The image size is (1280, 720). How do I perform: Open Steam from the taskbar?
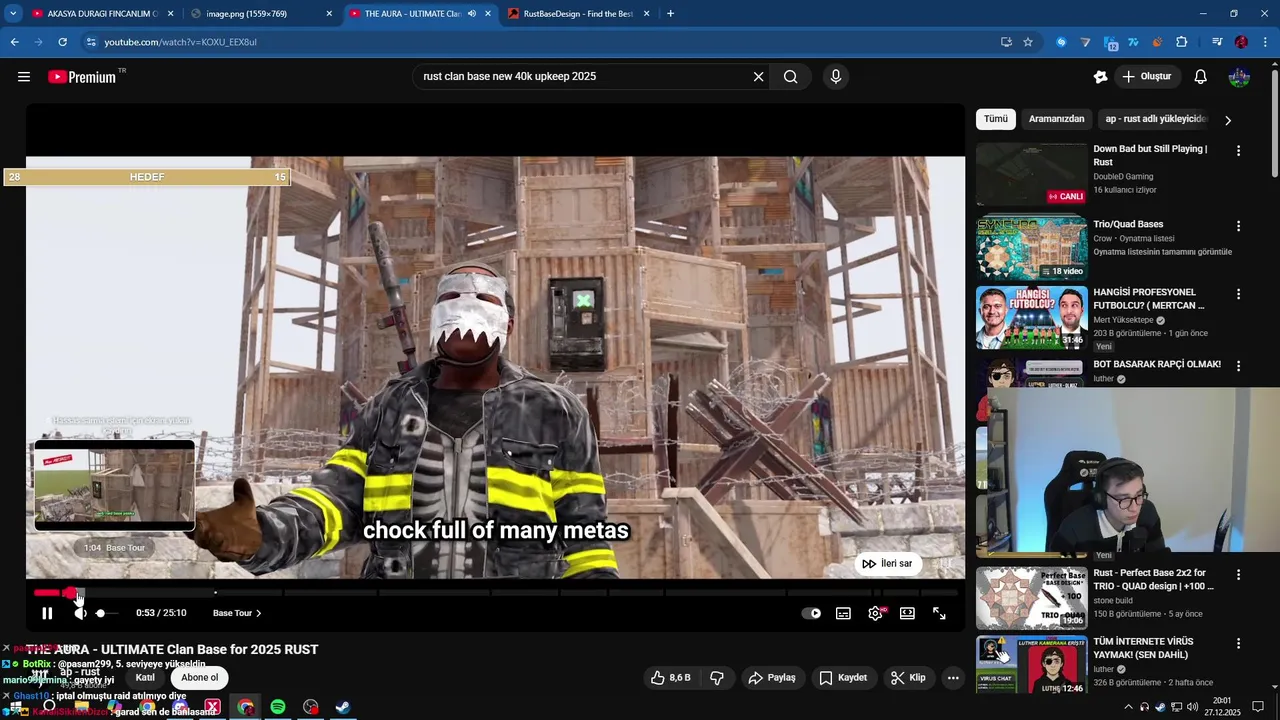[342, 707]
